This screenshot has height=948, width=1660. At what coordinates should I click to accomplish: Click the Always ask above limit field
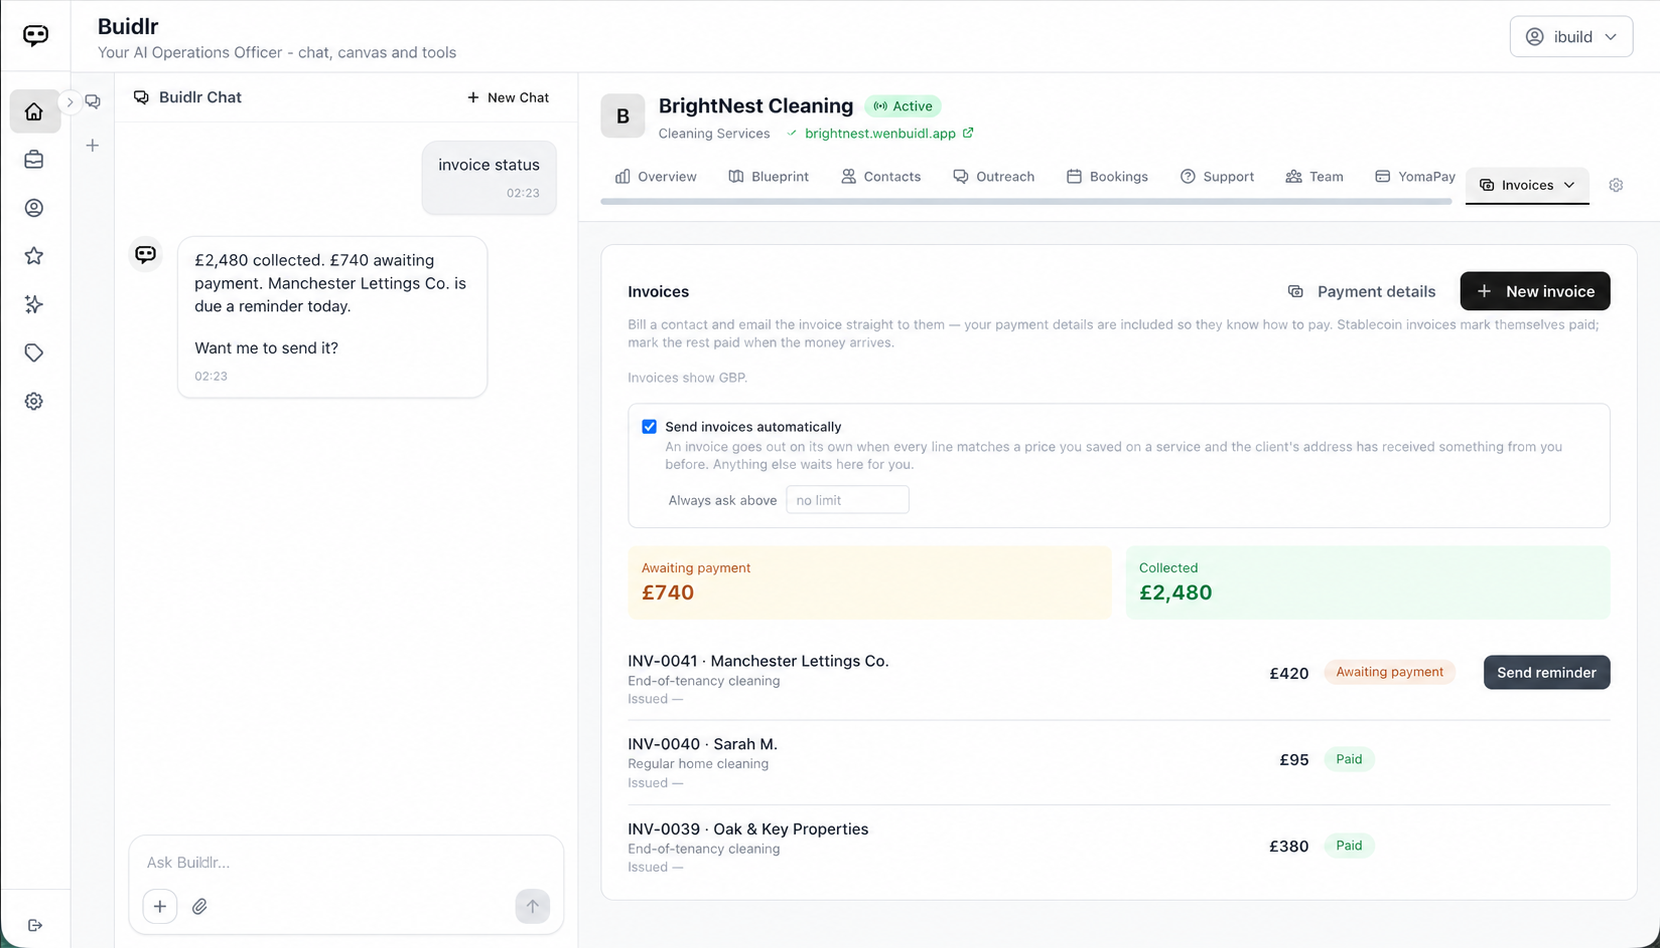pos(847,500)
